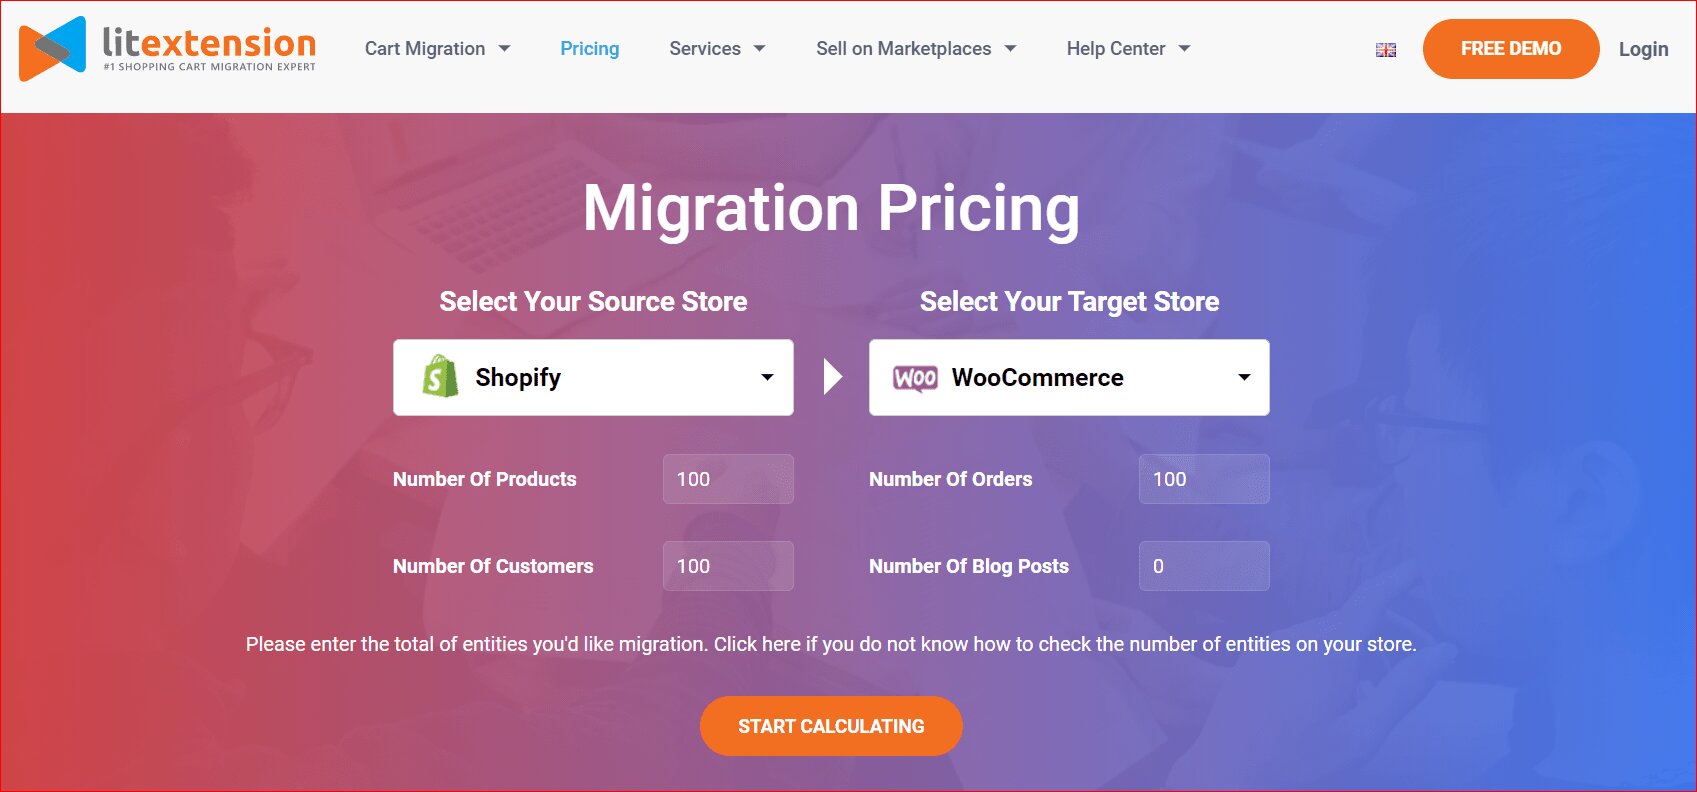Click the WooCommerce Woo logo icon
Viewport: 1697px width, 792px height.
[x=915, y=378]
